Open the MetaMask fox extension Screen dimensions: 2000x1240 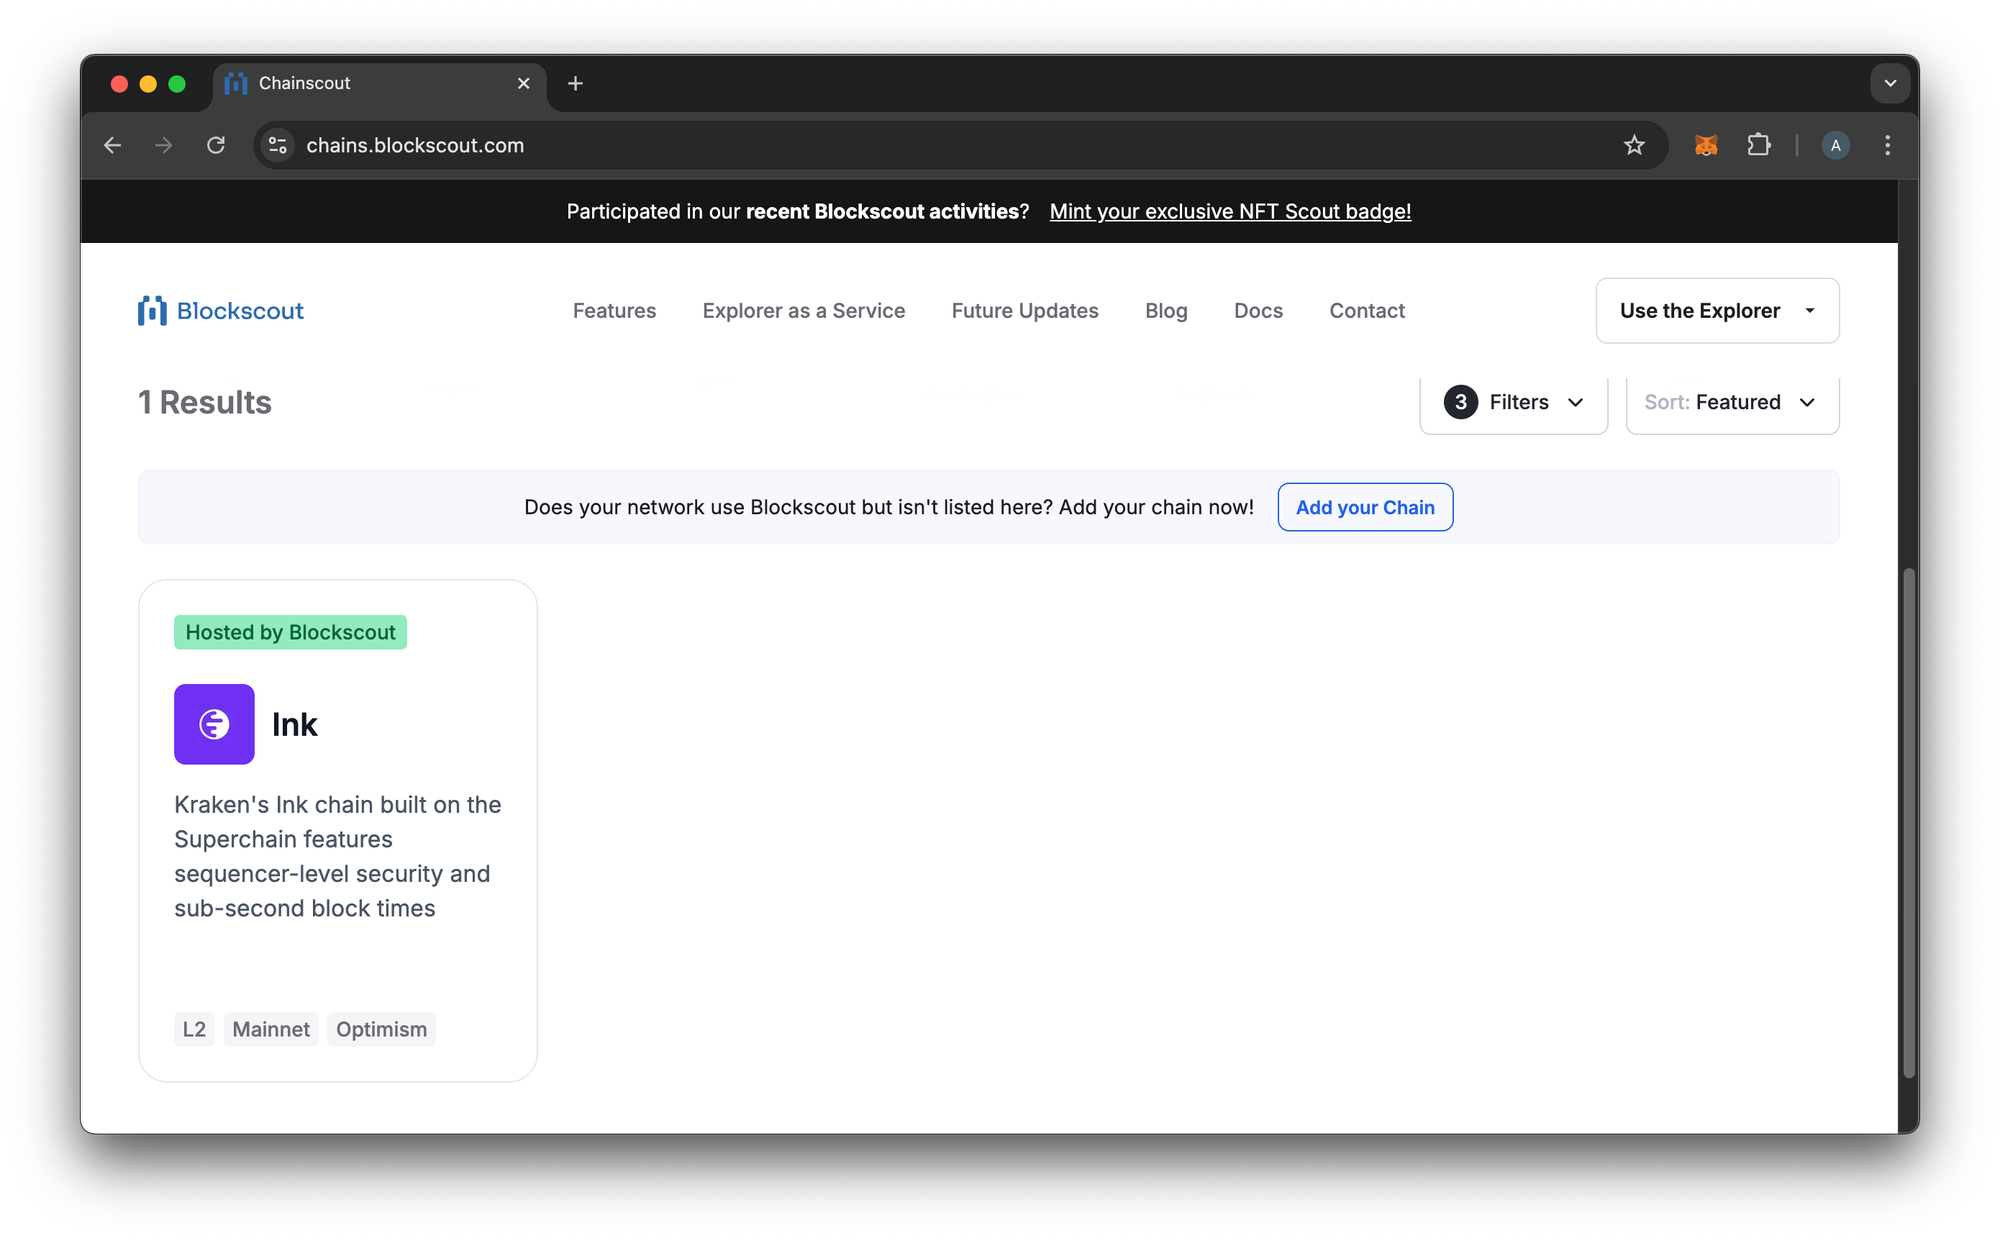point(1706,145)
